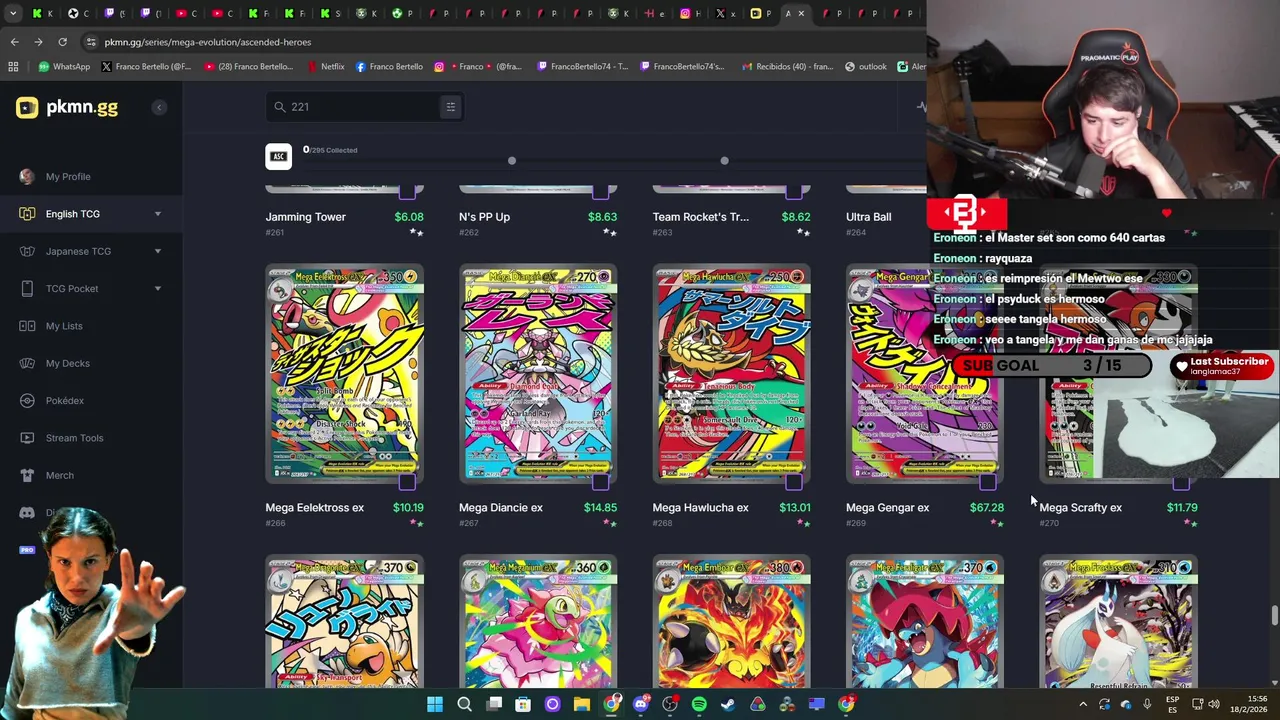The width and height of the screenshot is (1280, 720).
Task: Open My Lists via its icon
Action: click(x=27, y=326)
